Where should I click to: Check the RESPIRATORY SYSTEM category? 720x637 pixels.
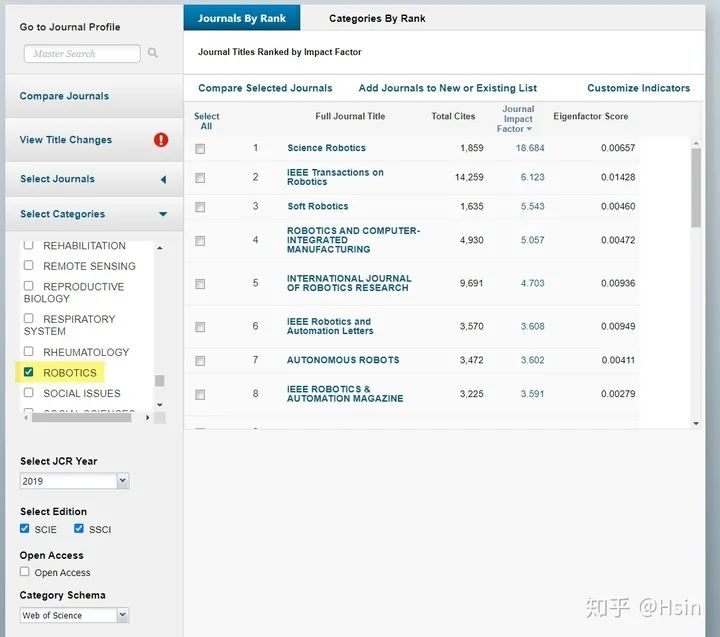28,318
